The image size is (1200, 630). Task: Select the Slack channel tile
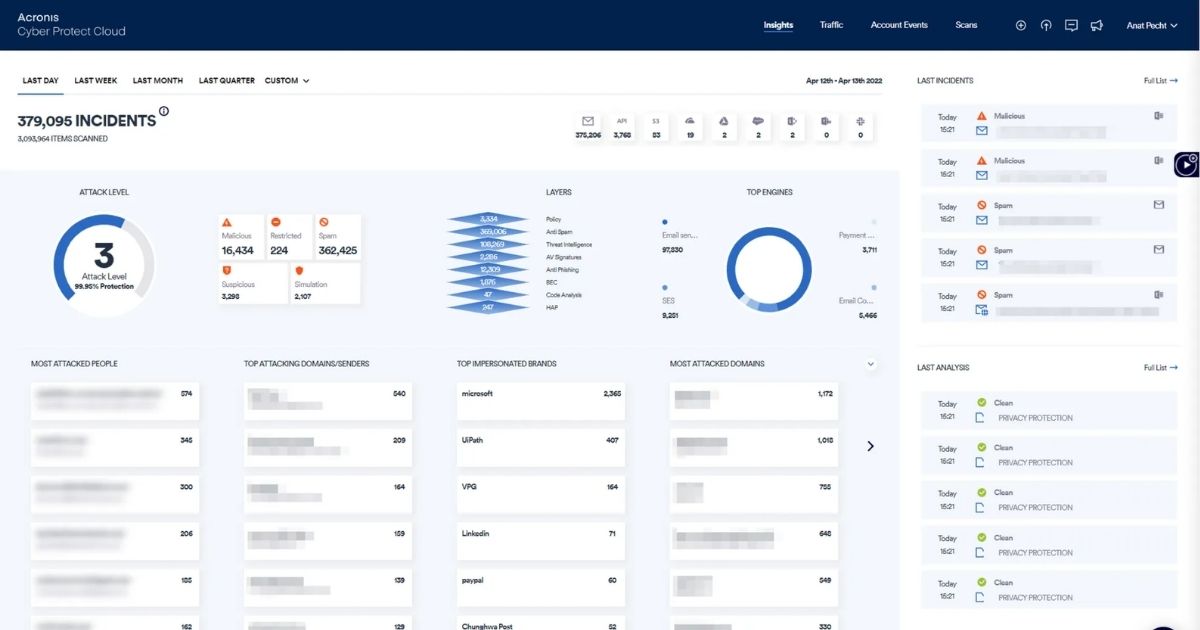860,127
